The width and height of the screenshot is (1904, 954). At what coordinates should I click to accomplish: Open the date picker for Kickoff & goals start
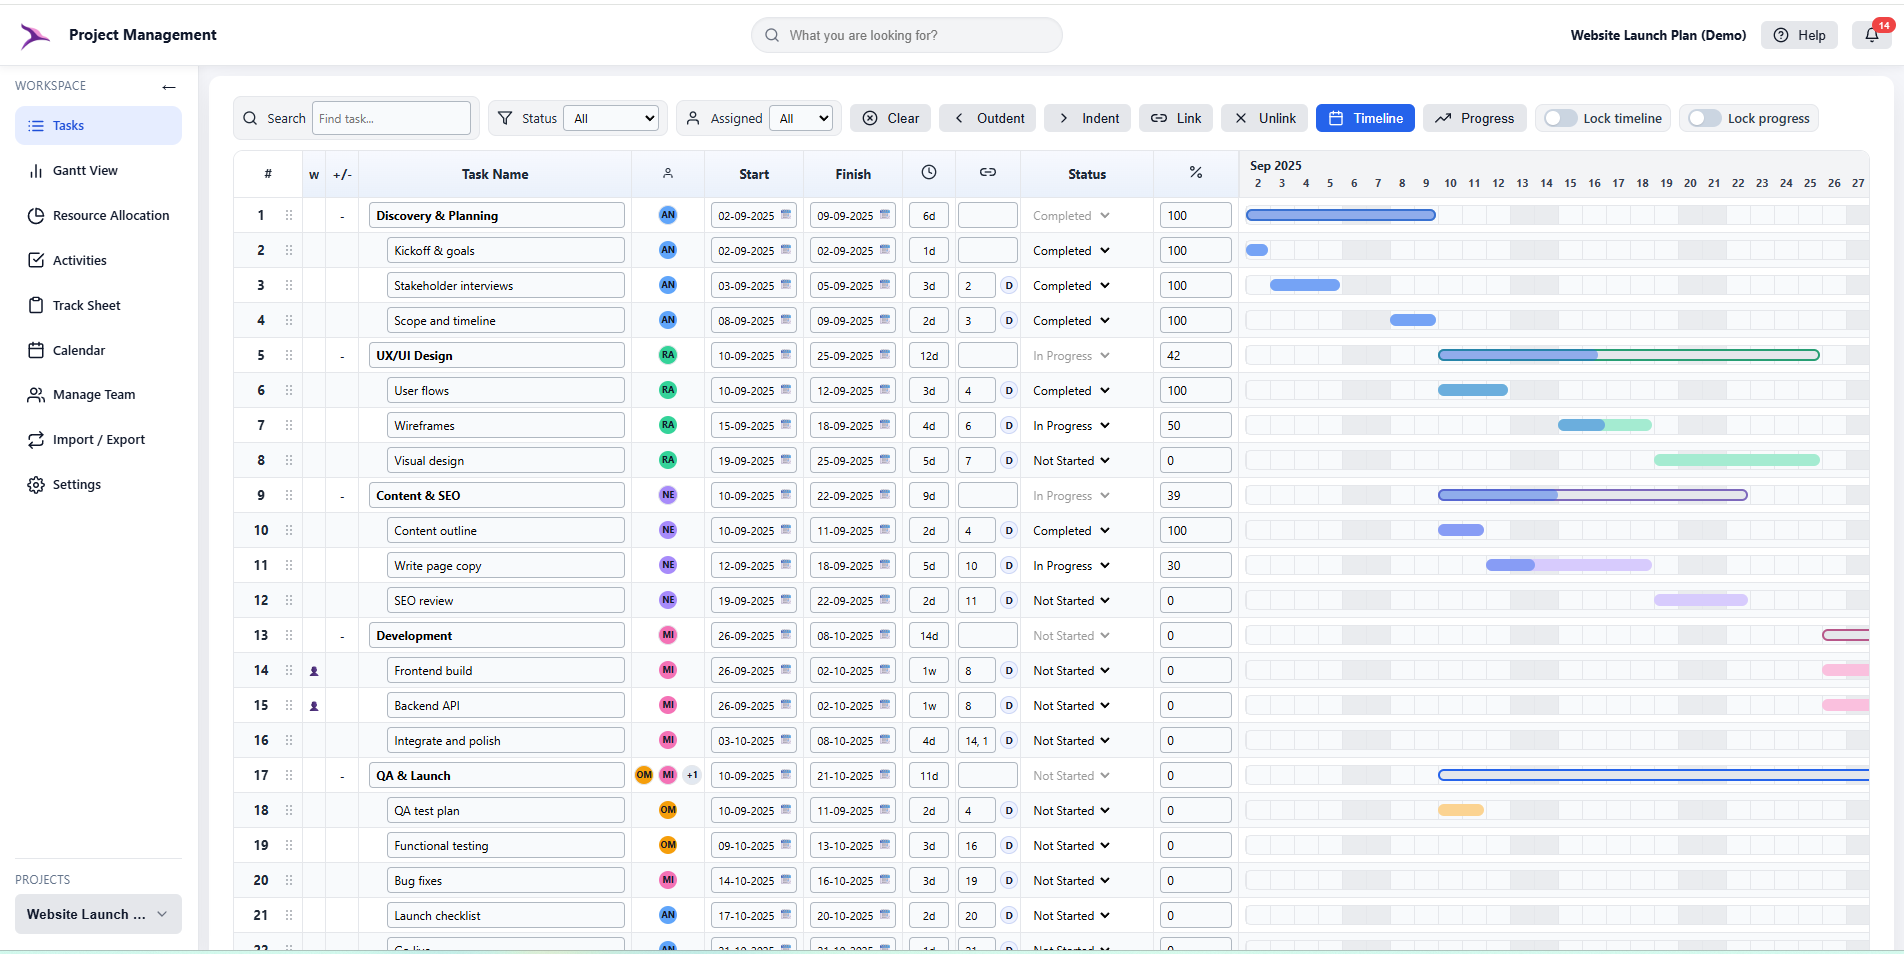click(x=786, y=250)
